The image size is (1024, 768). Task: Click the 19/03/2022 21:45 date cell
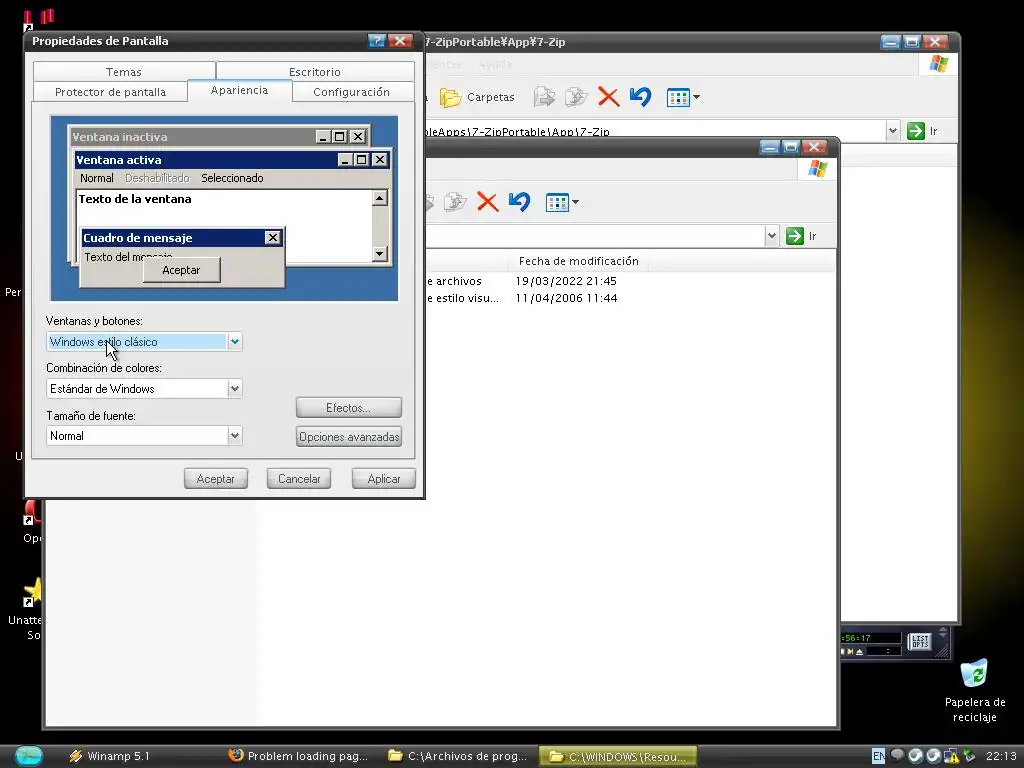pos(566,281)
